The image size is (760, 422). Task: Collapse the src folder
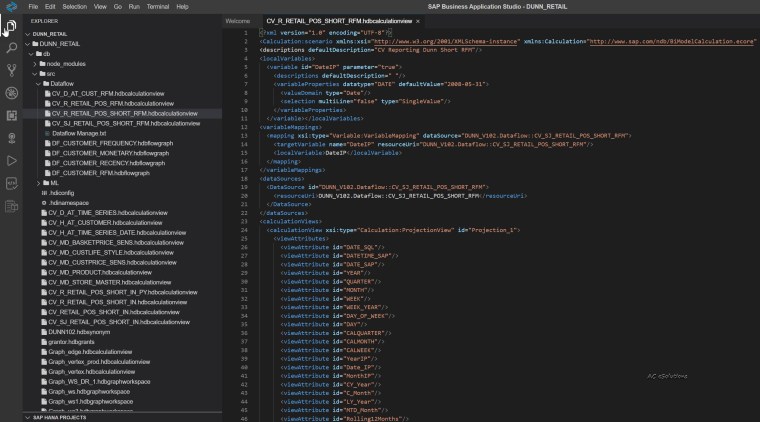(x=50, y=73)
